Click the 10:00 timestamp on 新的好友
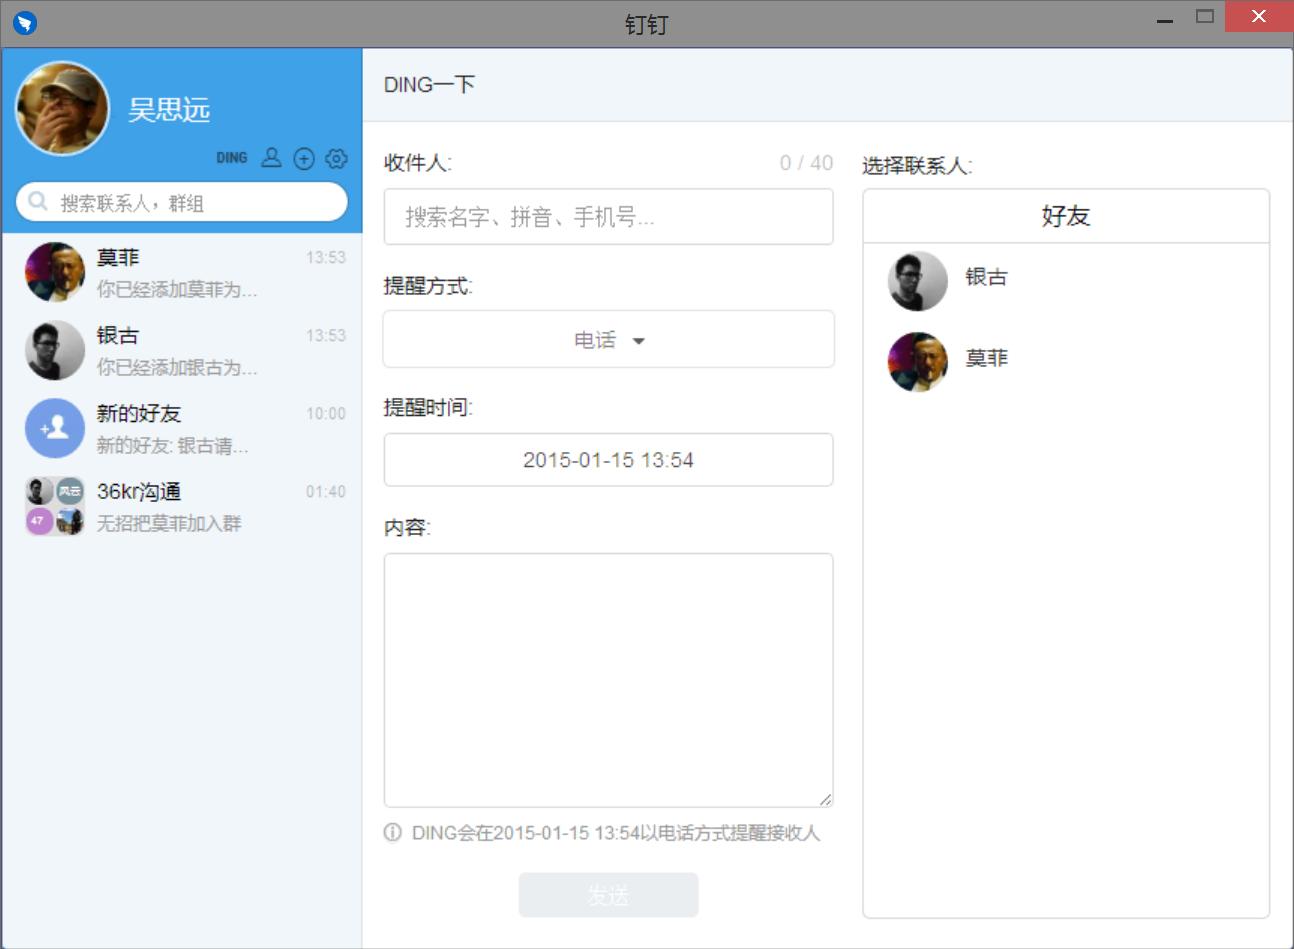1294x949 pixels. (x=326, y=413)
